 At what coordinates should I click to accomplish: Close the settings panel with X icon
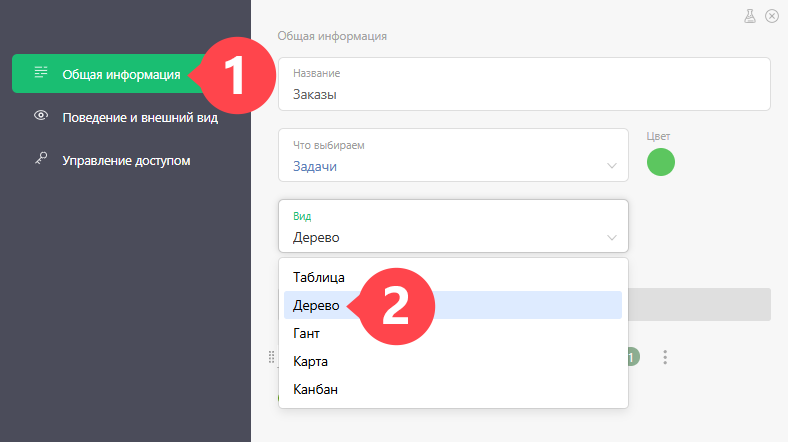click(772, 16)
